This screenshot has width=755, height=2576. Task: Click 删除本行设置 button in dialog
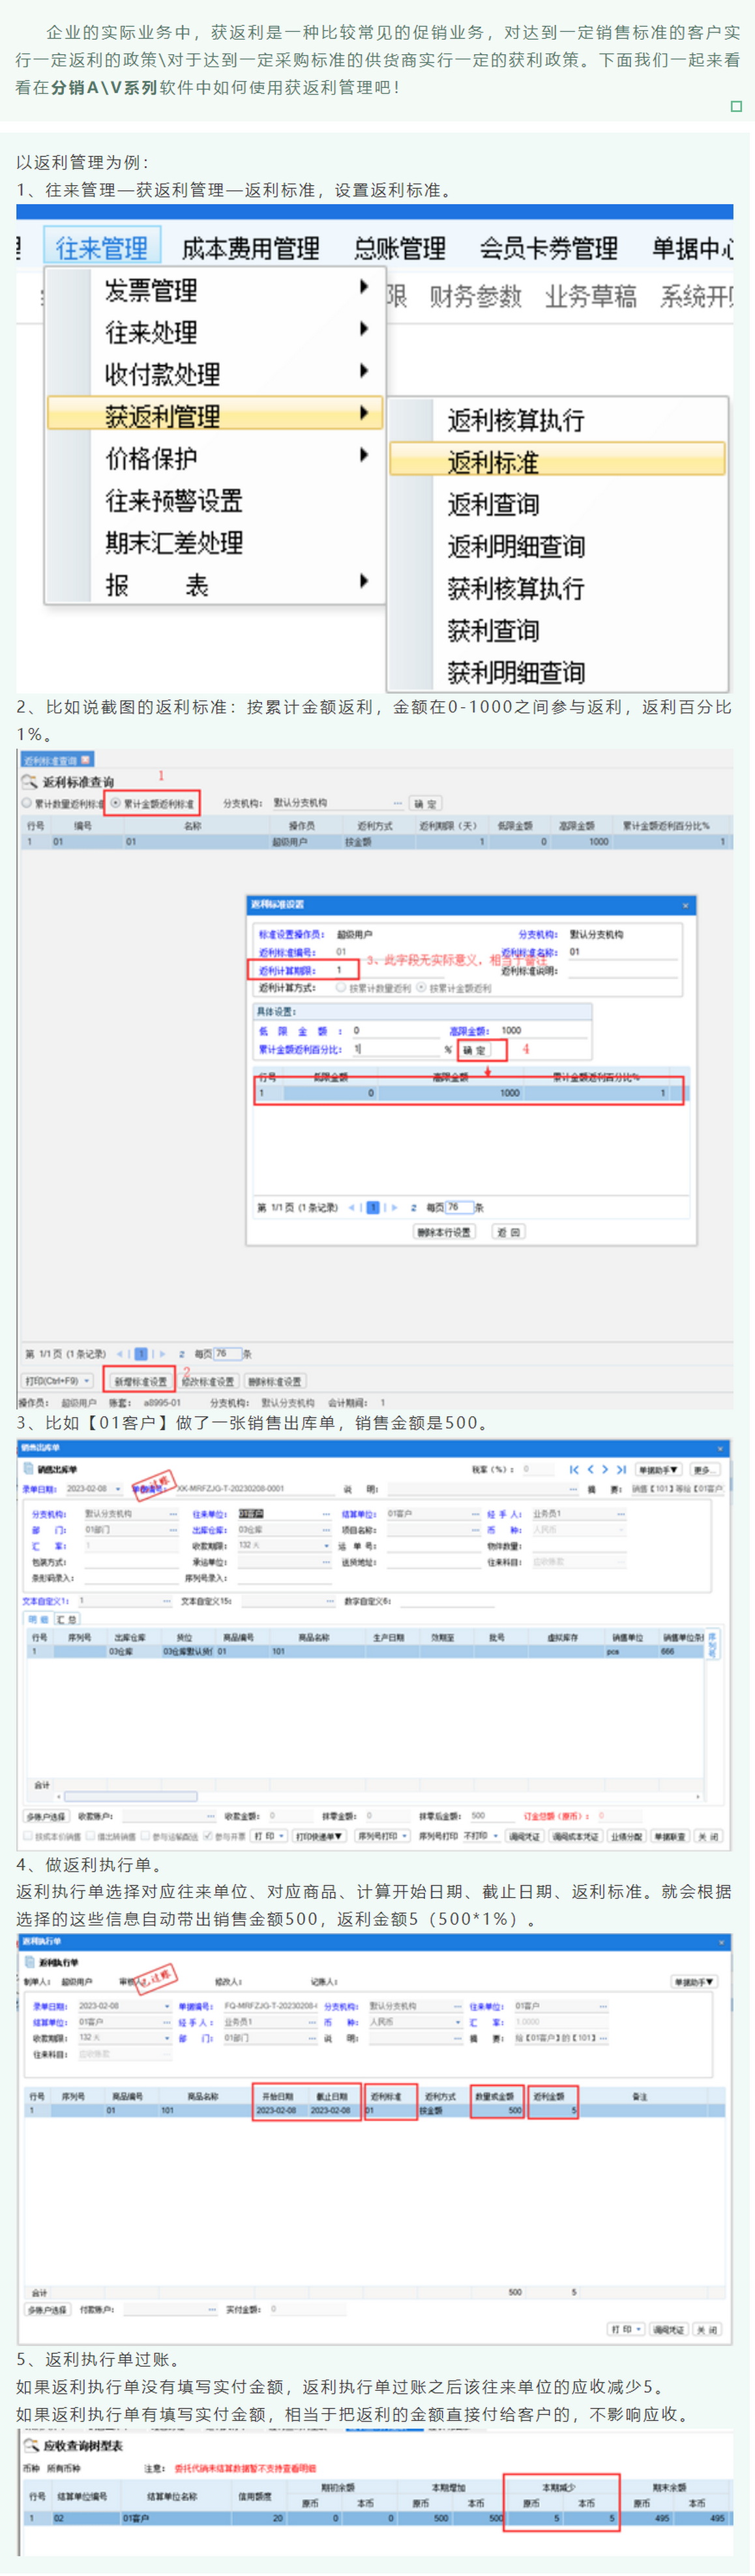[444, 1232]
